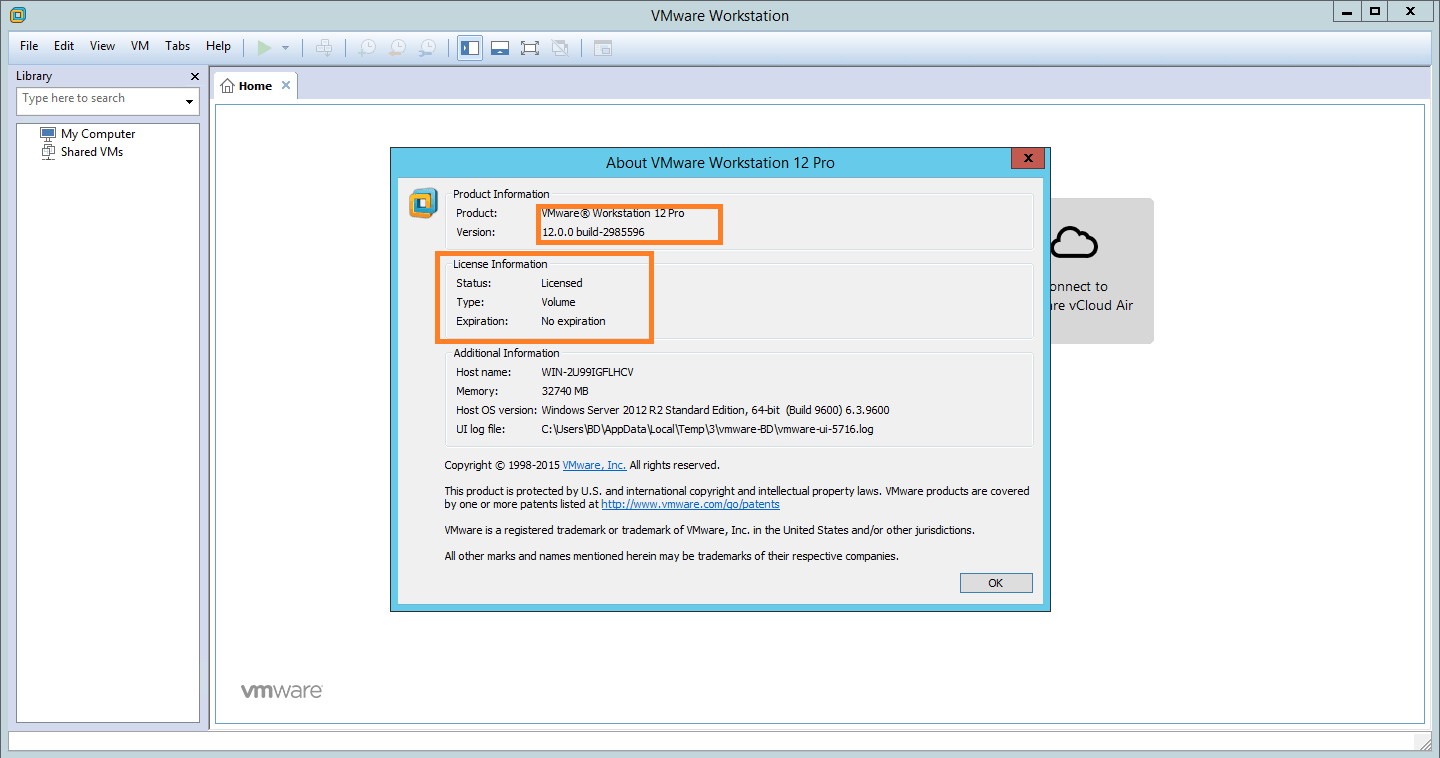
Task: Close the Home tab
Action: 286,85
